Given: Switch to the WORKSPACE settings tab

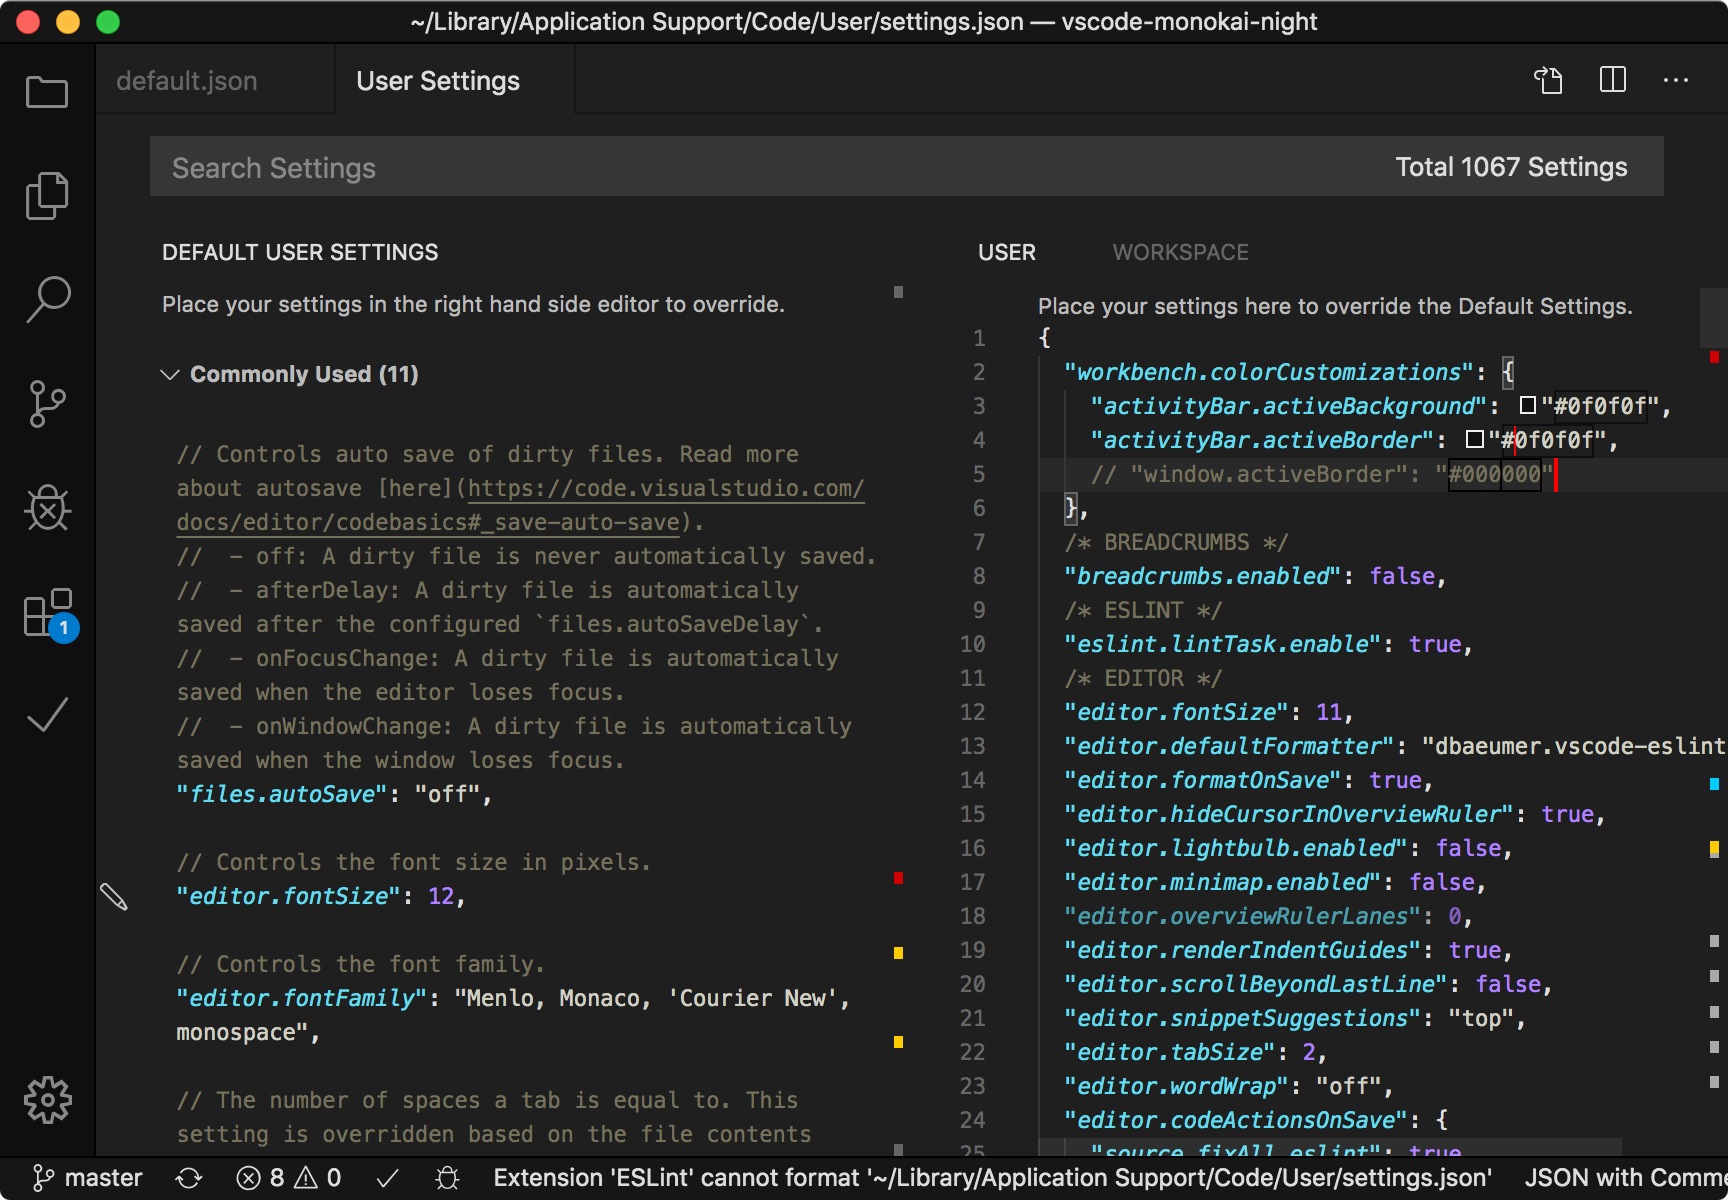Looking at the screenshot, I should 1180,252.
